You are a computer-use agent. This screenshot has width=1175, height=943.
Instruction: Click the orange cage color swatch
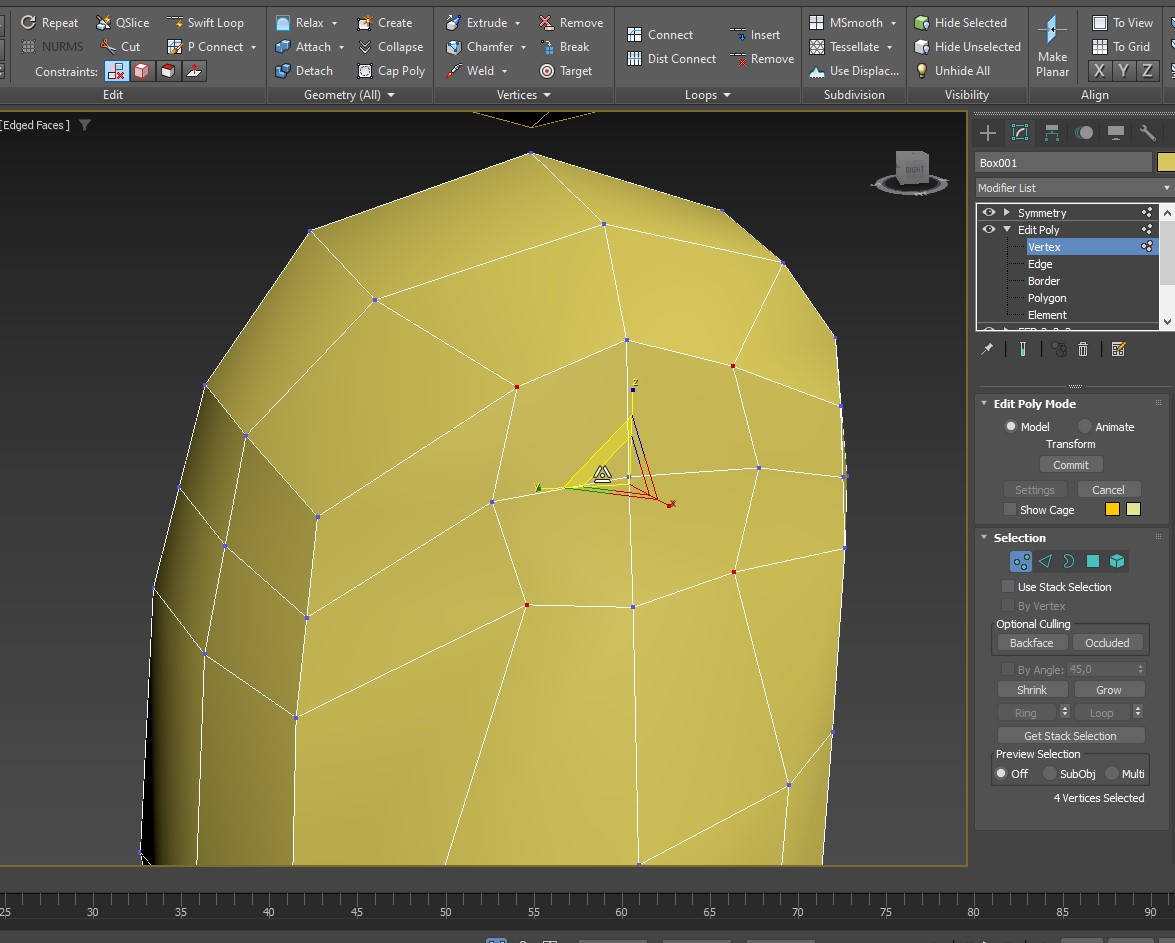[1112, 510]
